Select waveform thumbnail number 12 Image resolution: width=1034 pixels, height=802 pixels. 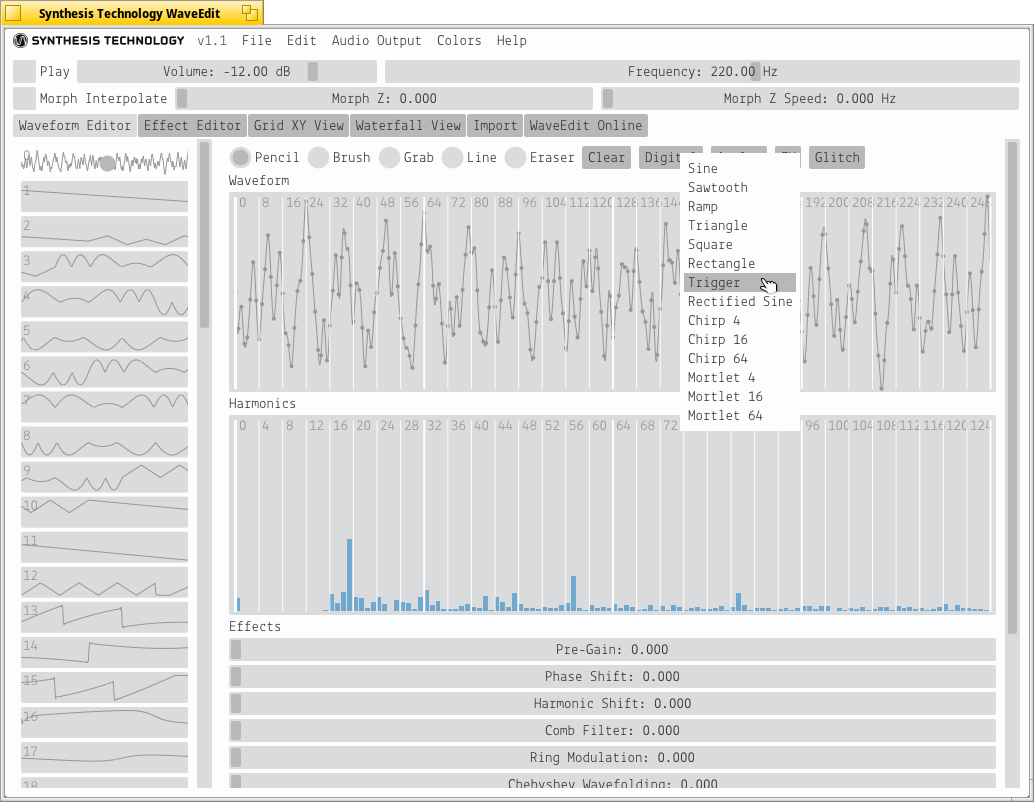104,582
